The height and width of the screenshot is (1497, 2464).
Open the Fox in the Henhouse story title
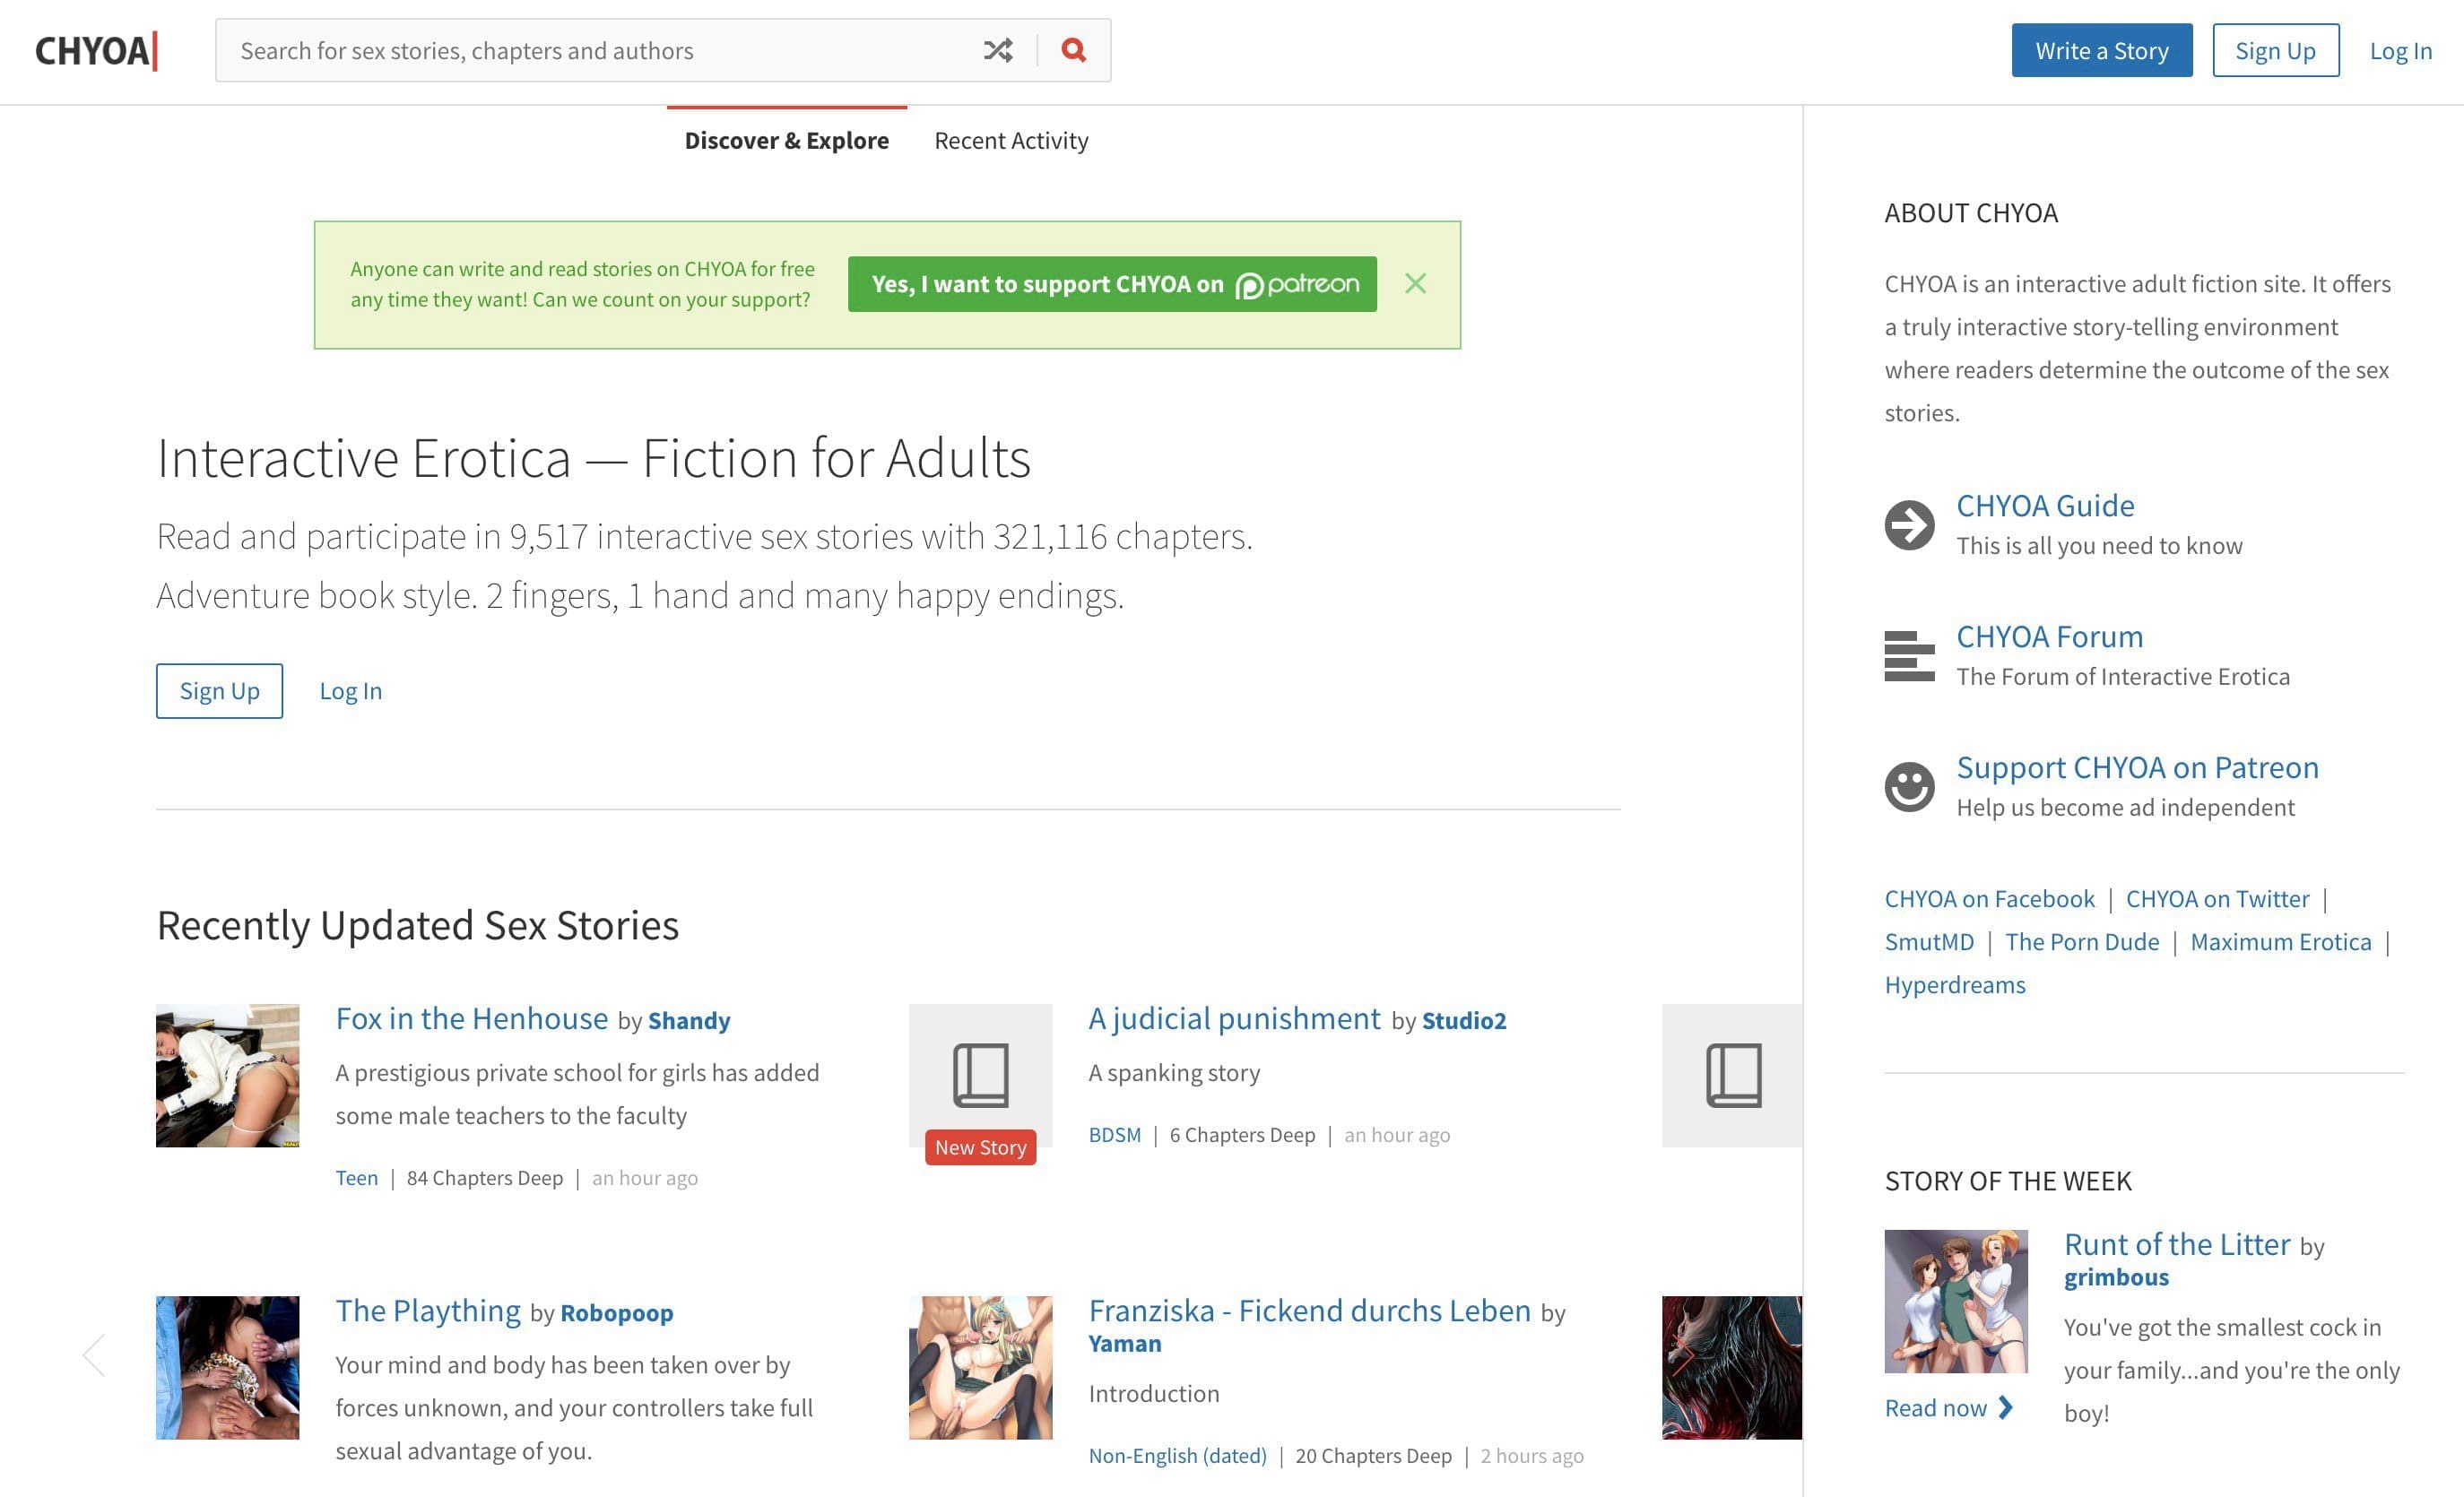pos(471,1018)
